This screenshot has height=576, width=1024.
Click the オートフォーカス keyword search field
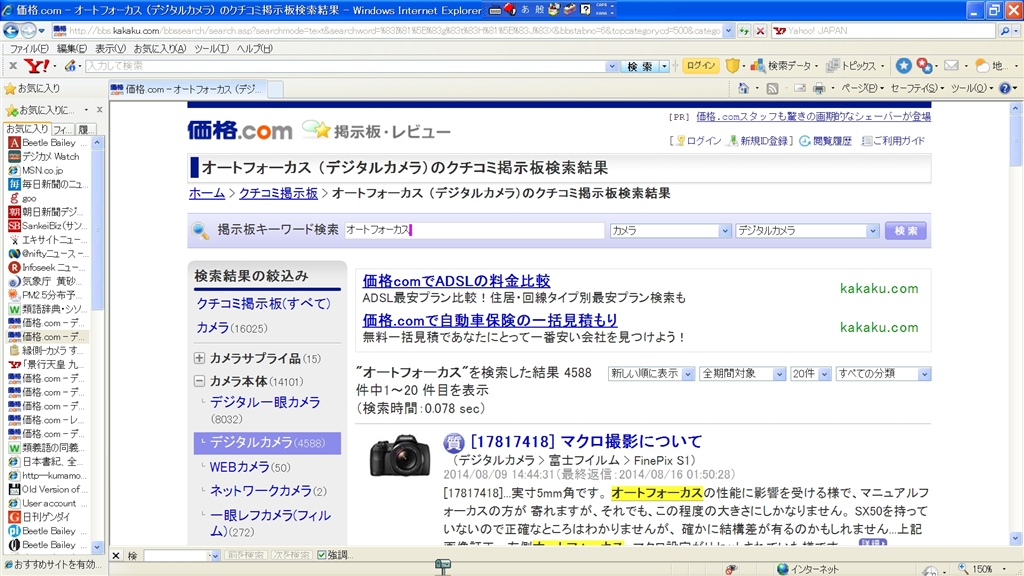[x=474, y=231]
